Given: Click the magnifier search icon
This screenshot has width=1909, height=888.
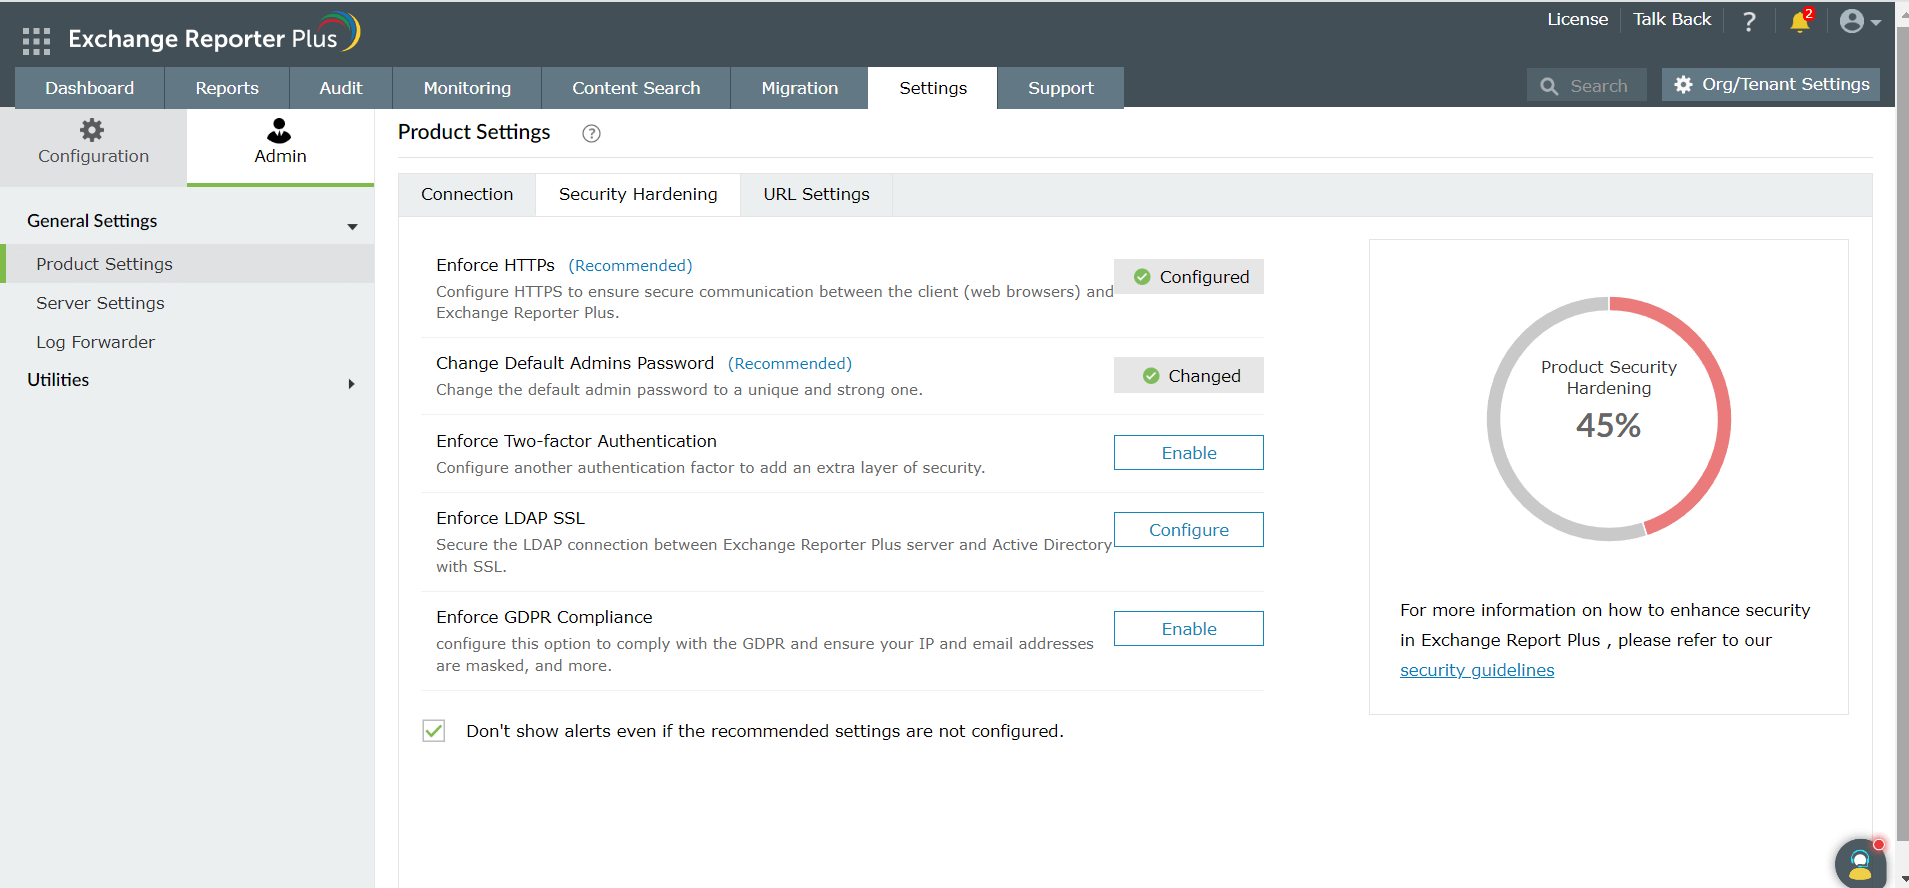Looking at the screenshot, I should pos(1549,86).
